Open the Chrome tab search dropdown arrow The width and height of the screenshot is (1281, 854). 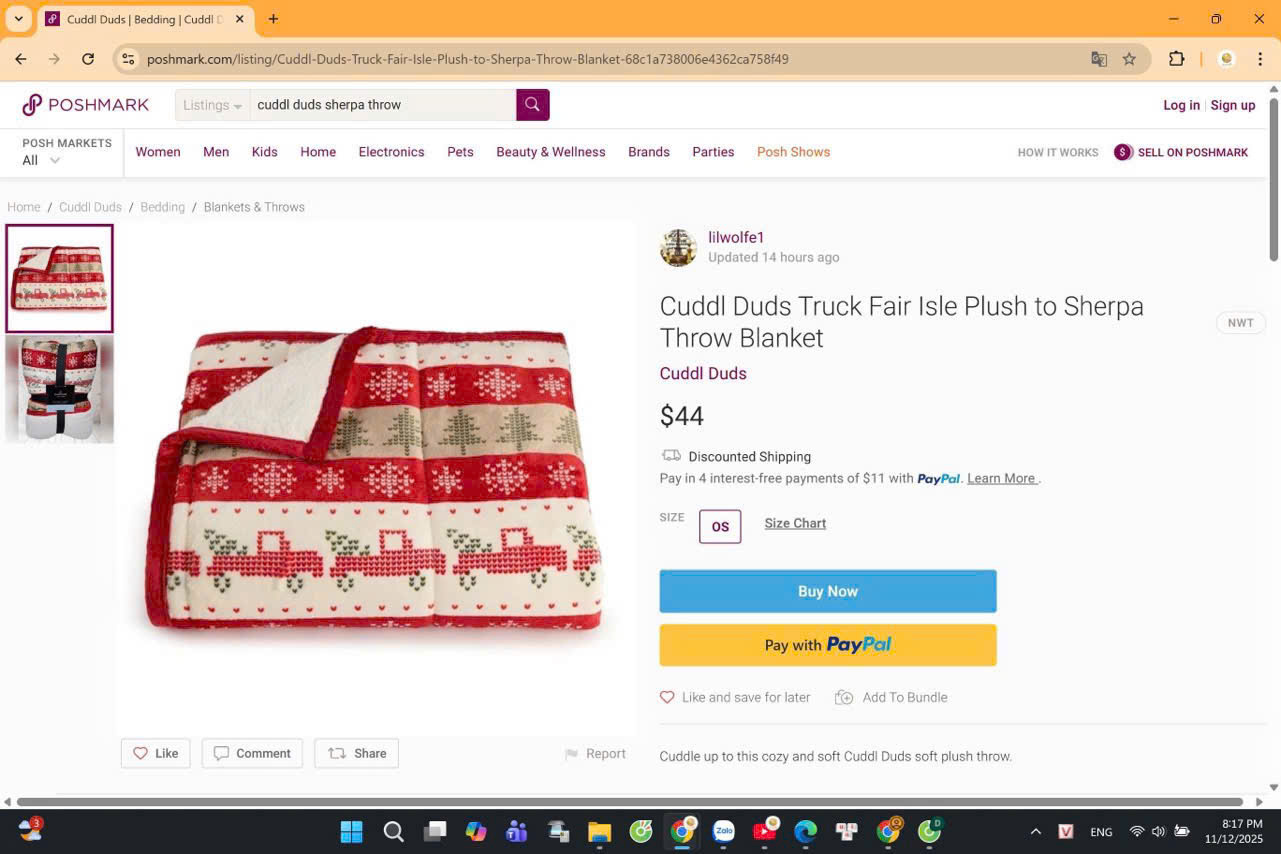point(18,19)
